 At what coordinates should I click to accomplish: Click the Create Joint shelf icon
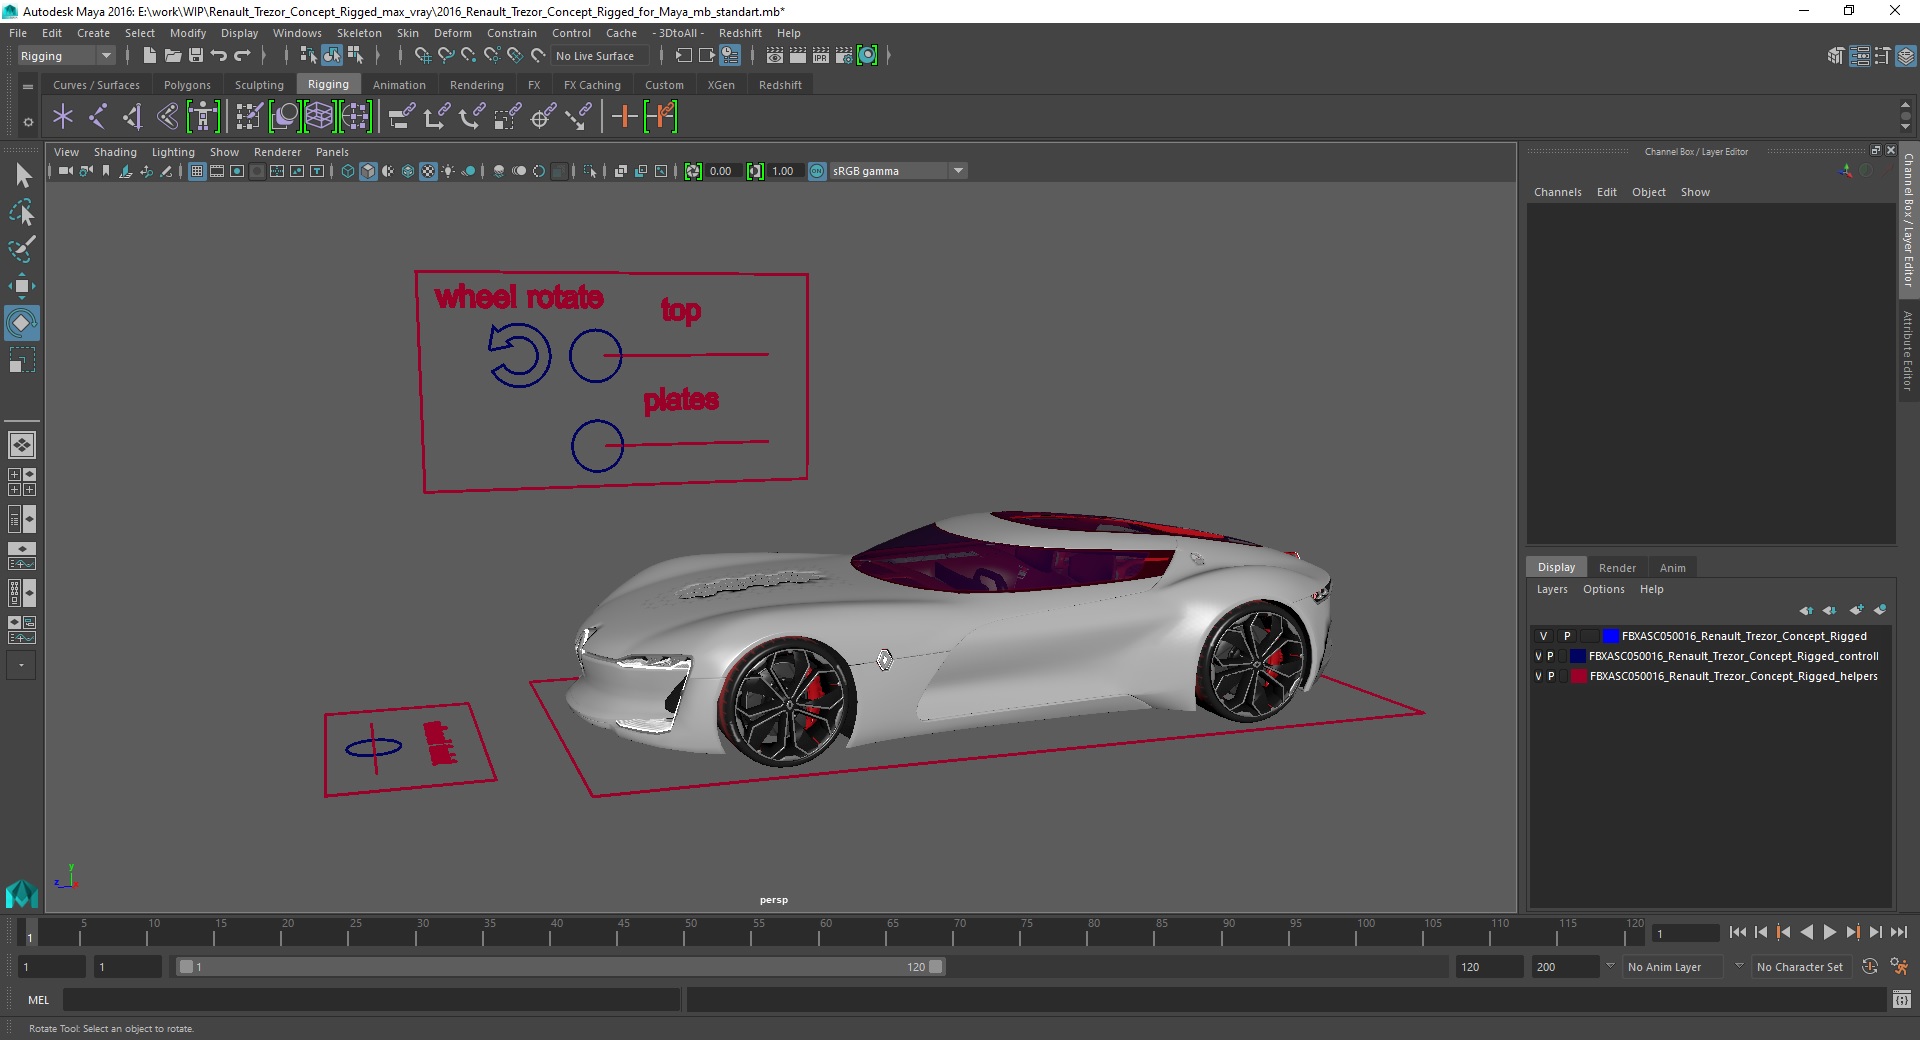pyautogui.click(x=98, y=117)
